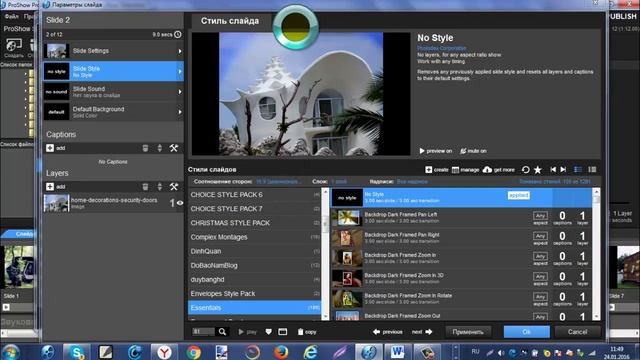Select Backdrop Dark Framed Pan Right style
640x360 pixels.
coord(461,238)
